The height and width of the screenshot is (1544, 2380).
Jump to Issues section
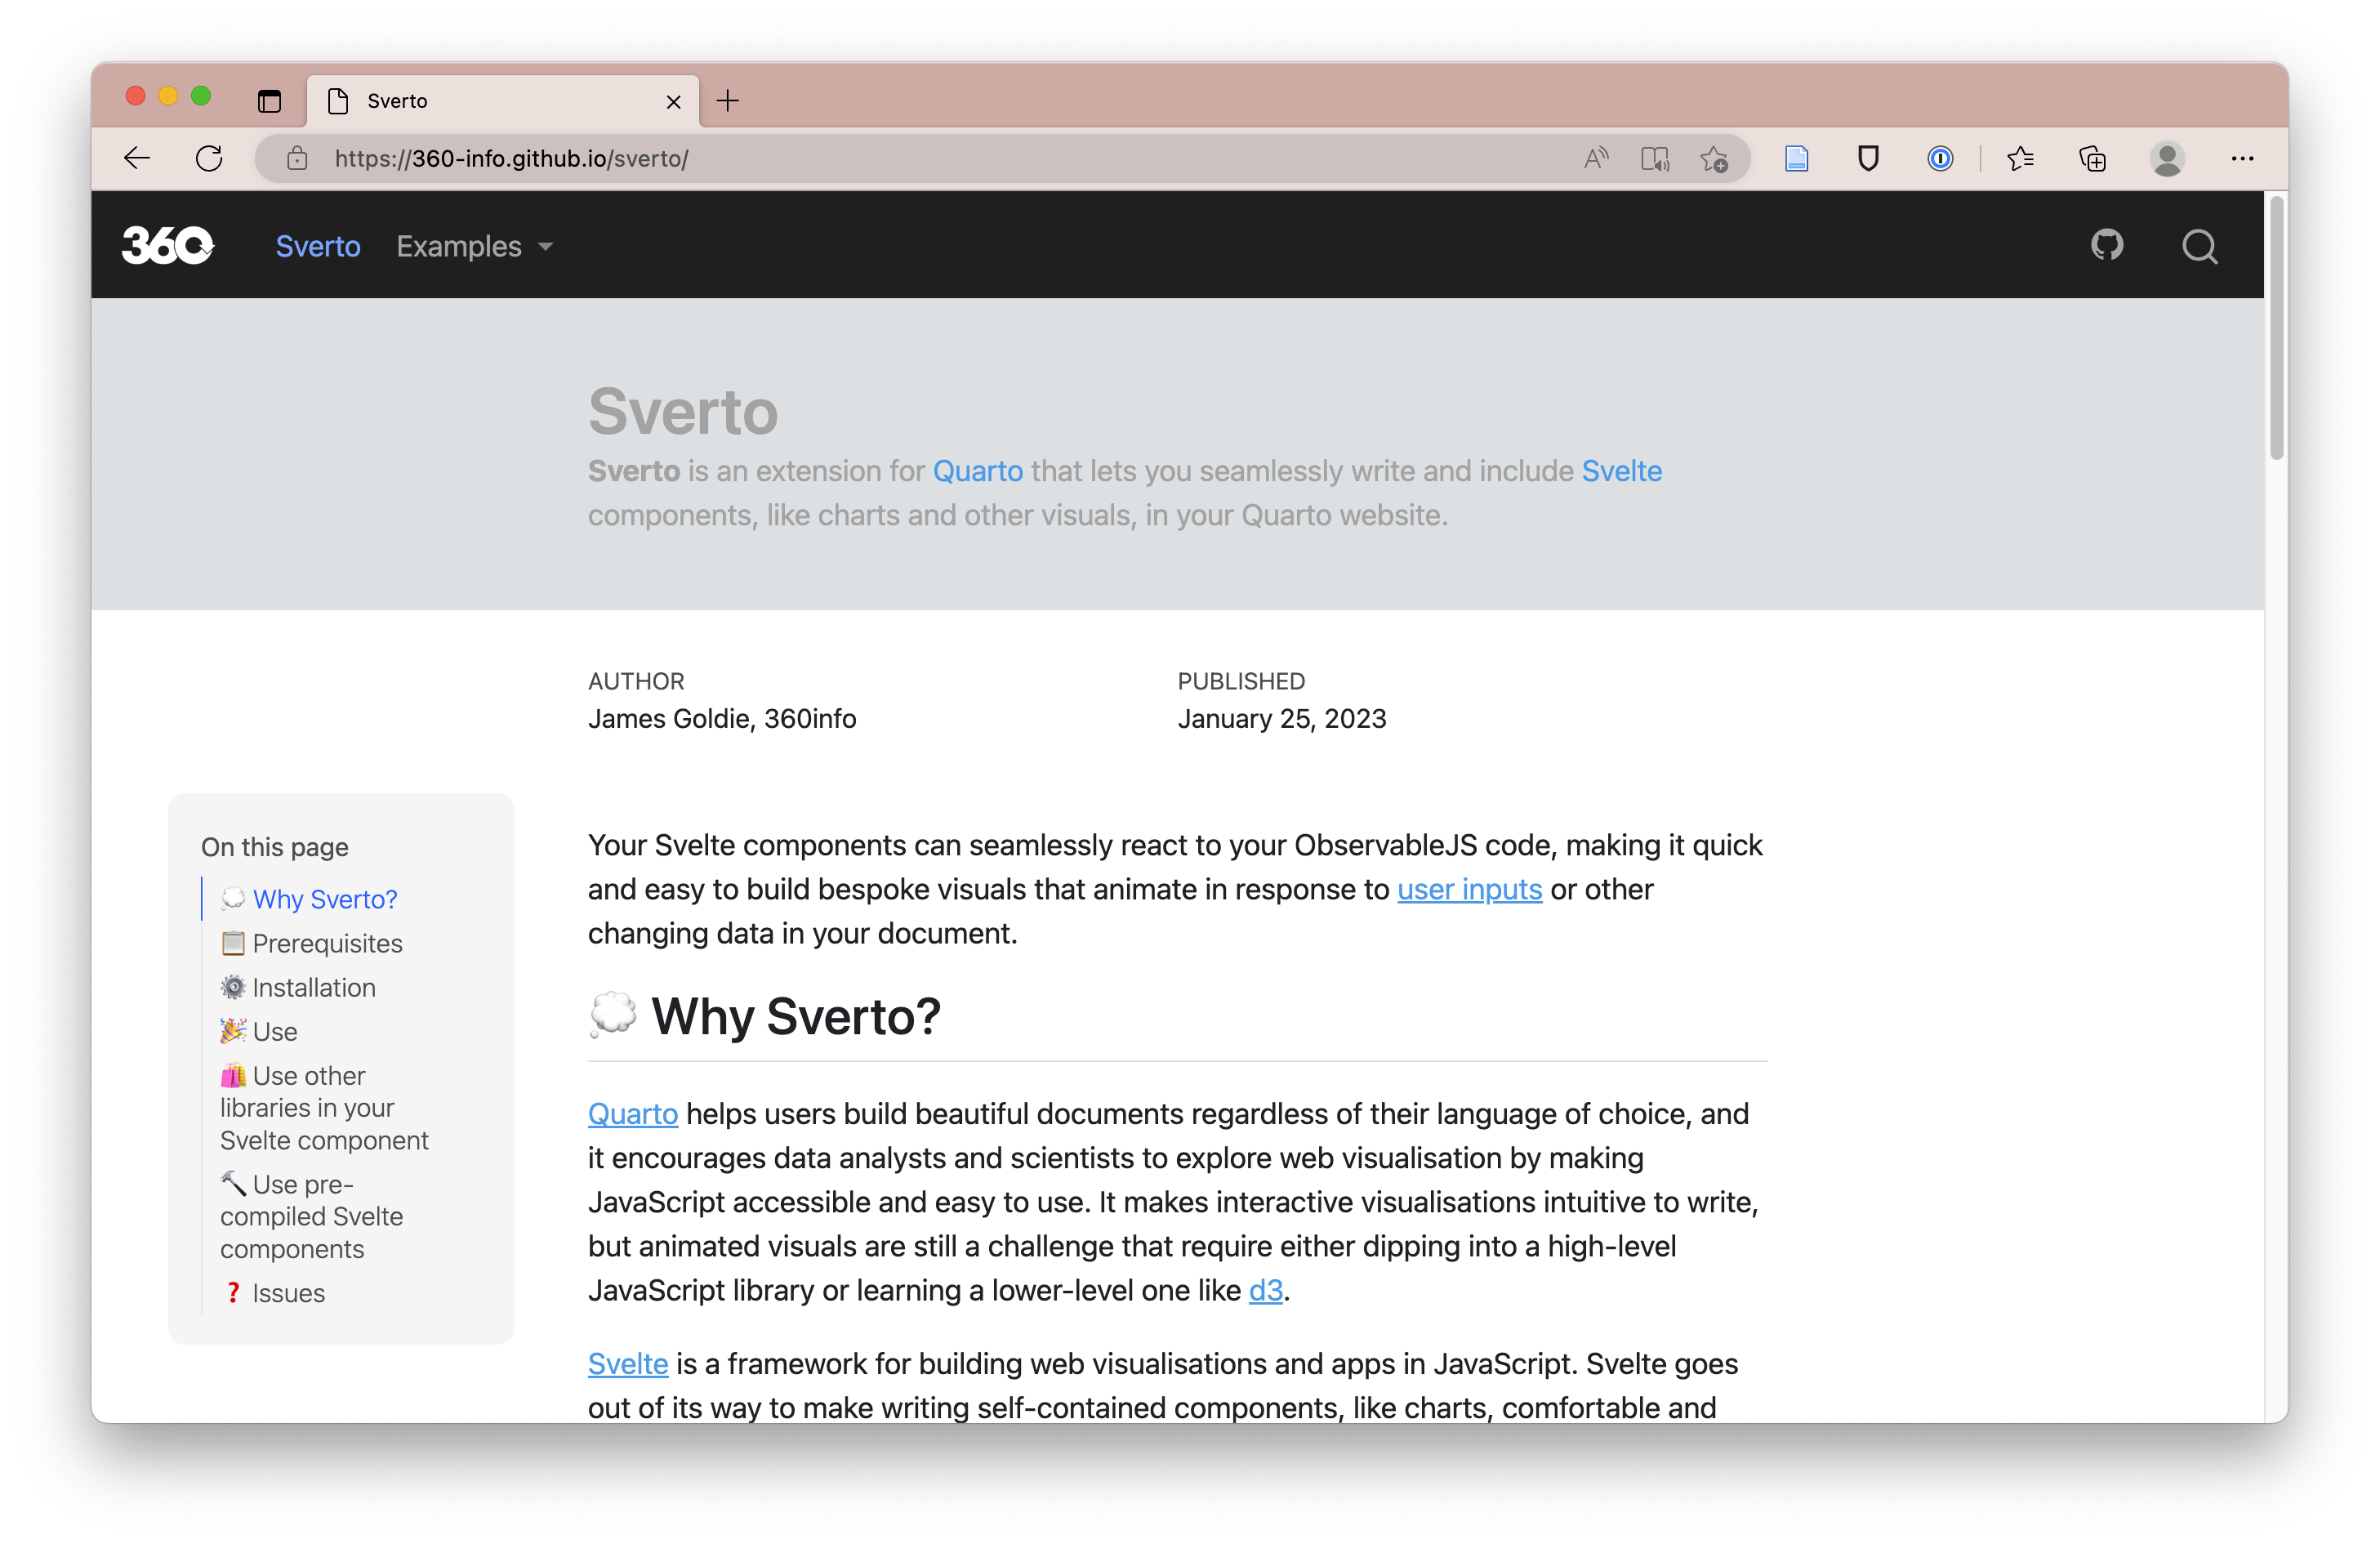[x=273, y=1292]
